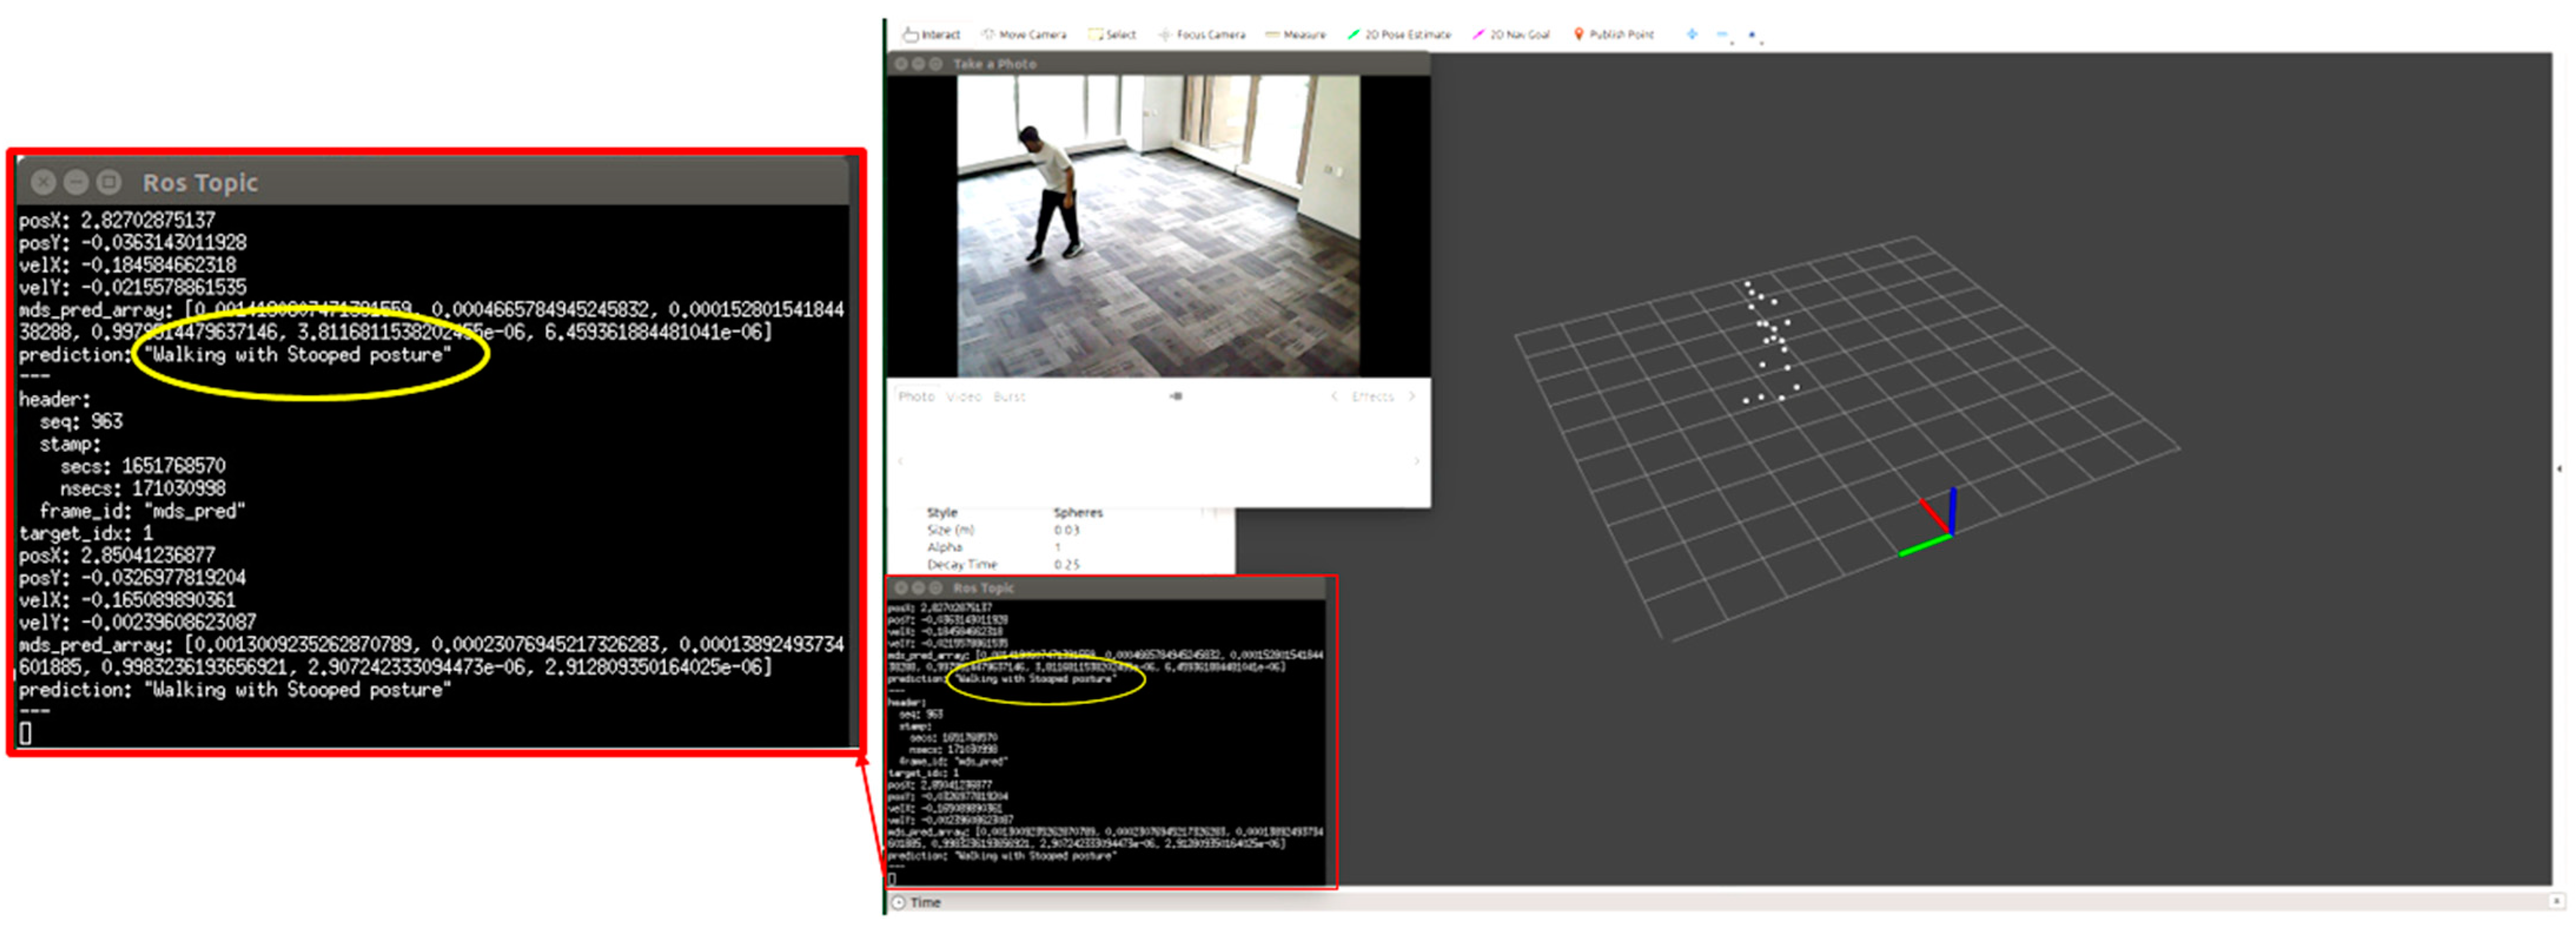
Task: Click the blue crosshair add-tool icon
Action: 1692,34
